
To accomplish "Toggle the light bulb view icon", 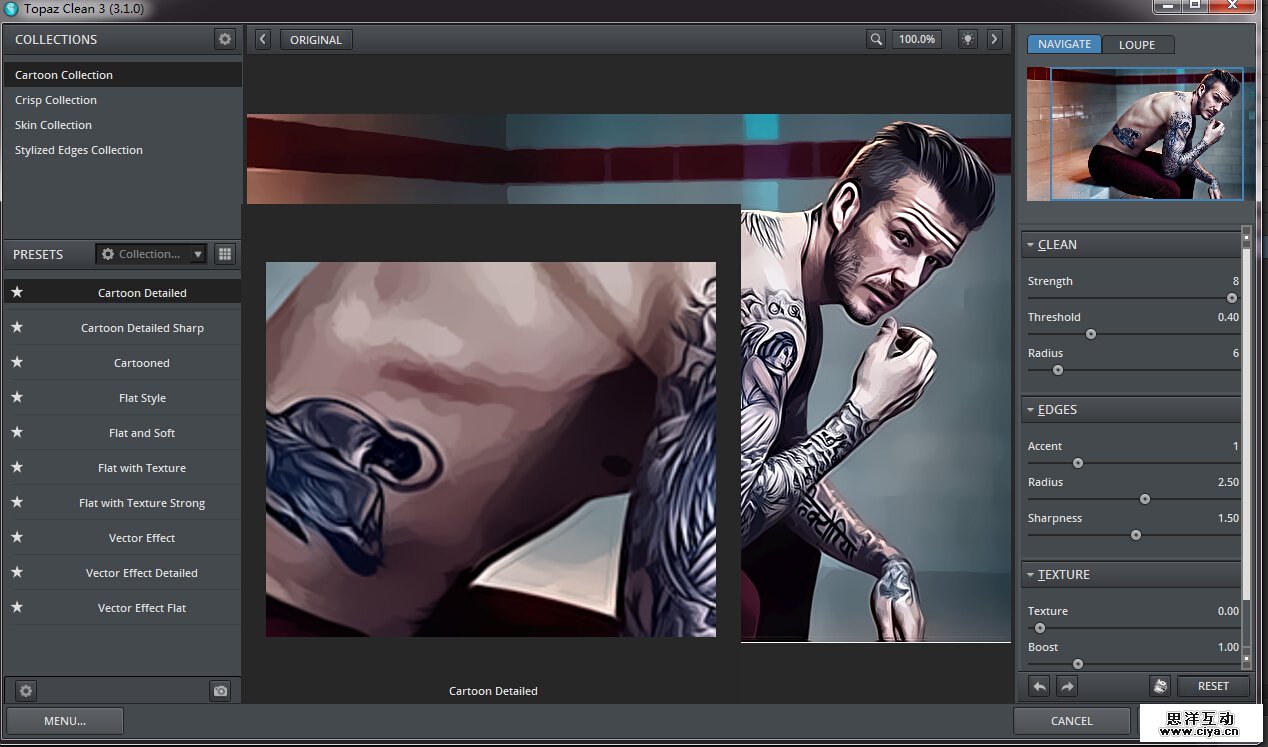I will tap(967, 39).
